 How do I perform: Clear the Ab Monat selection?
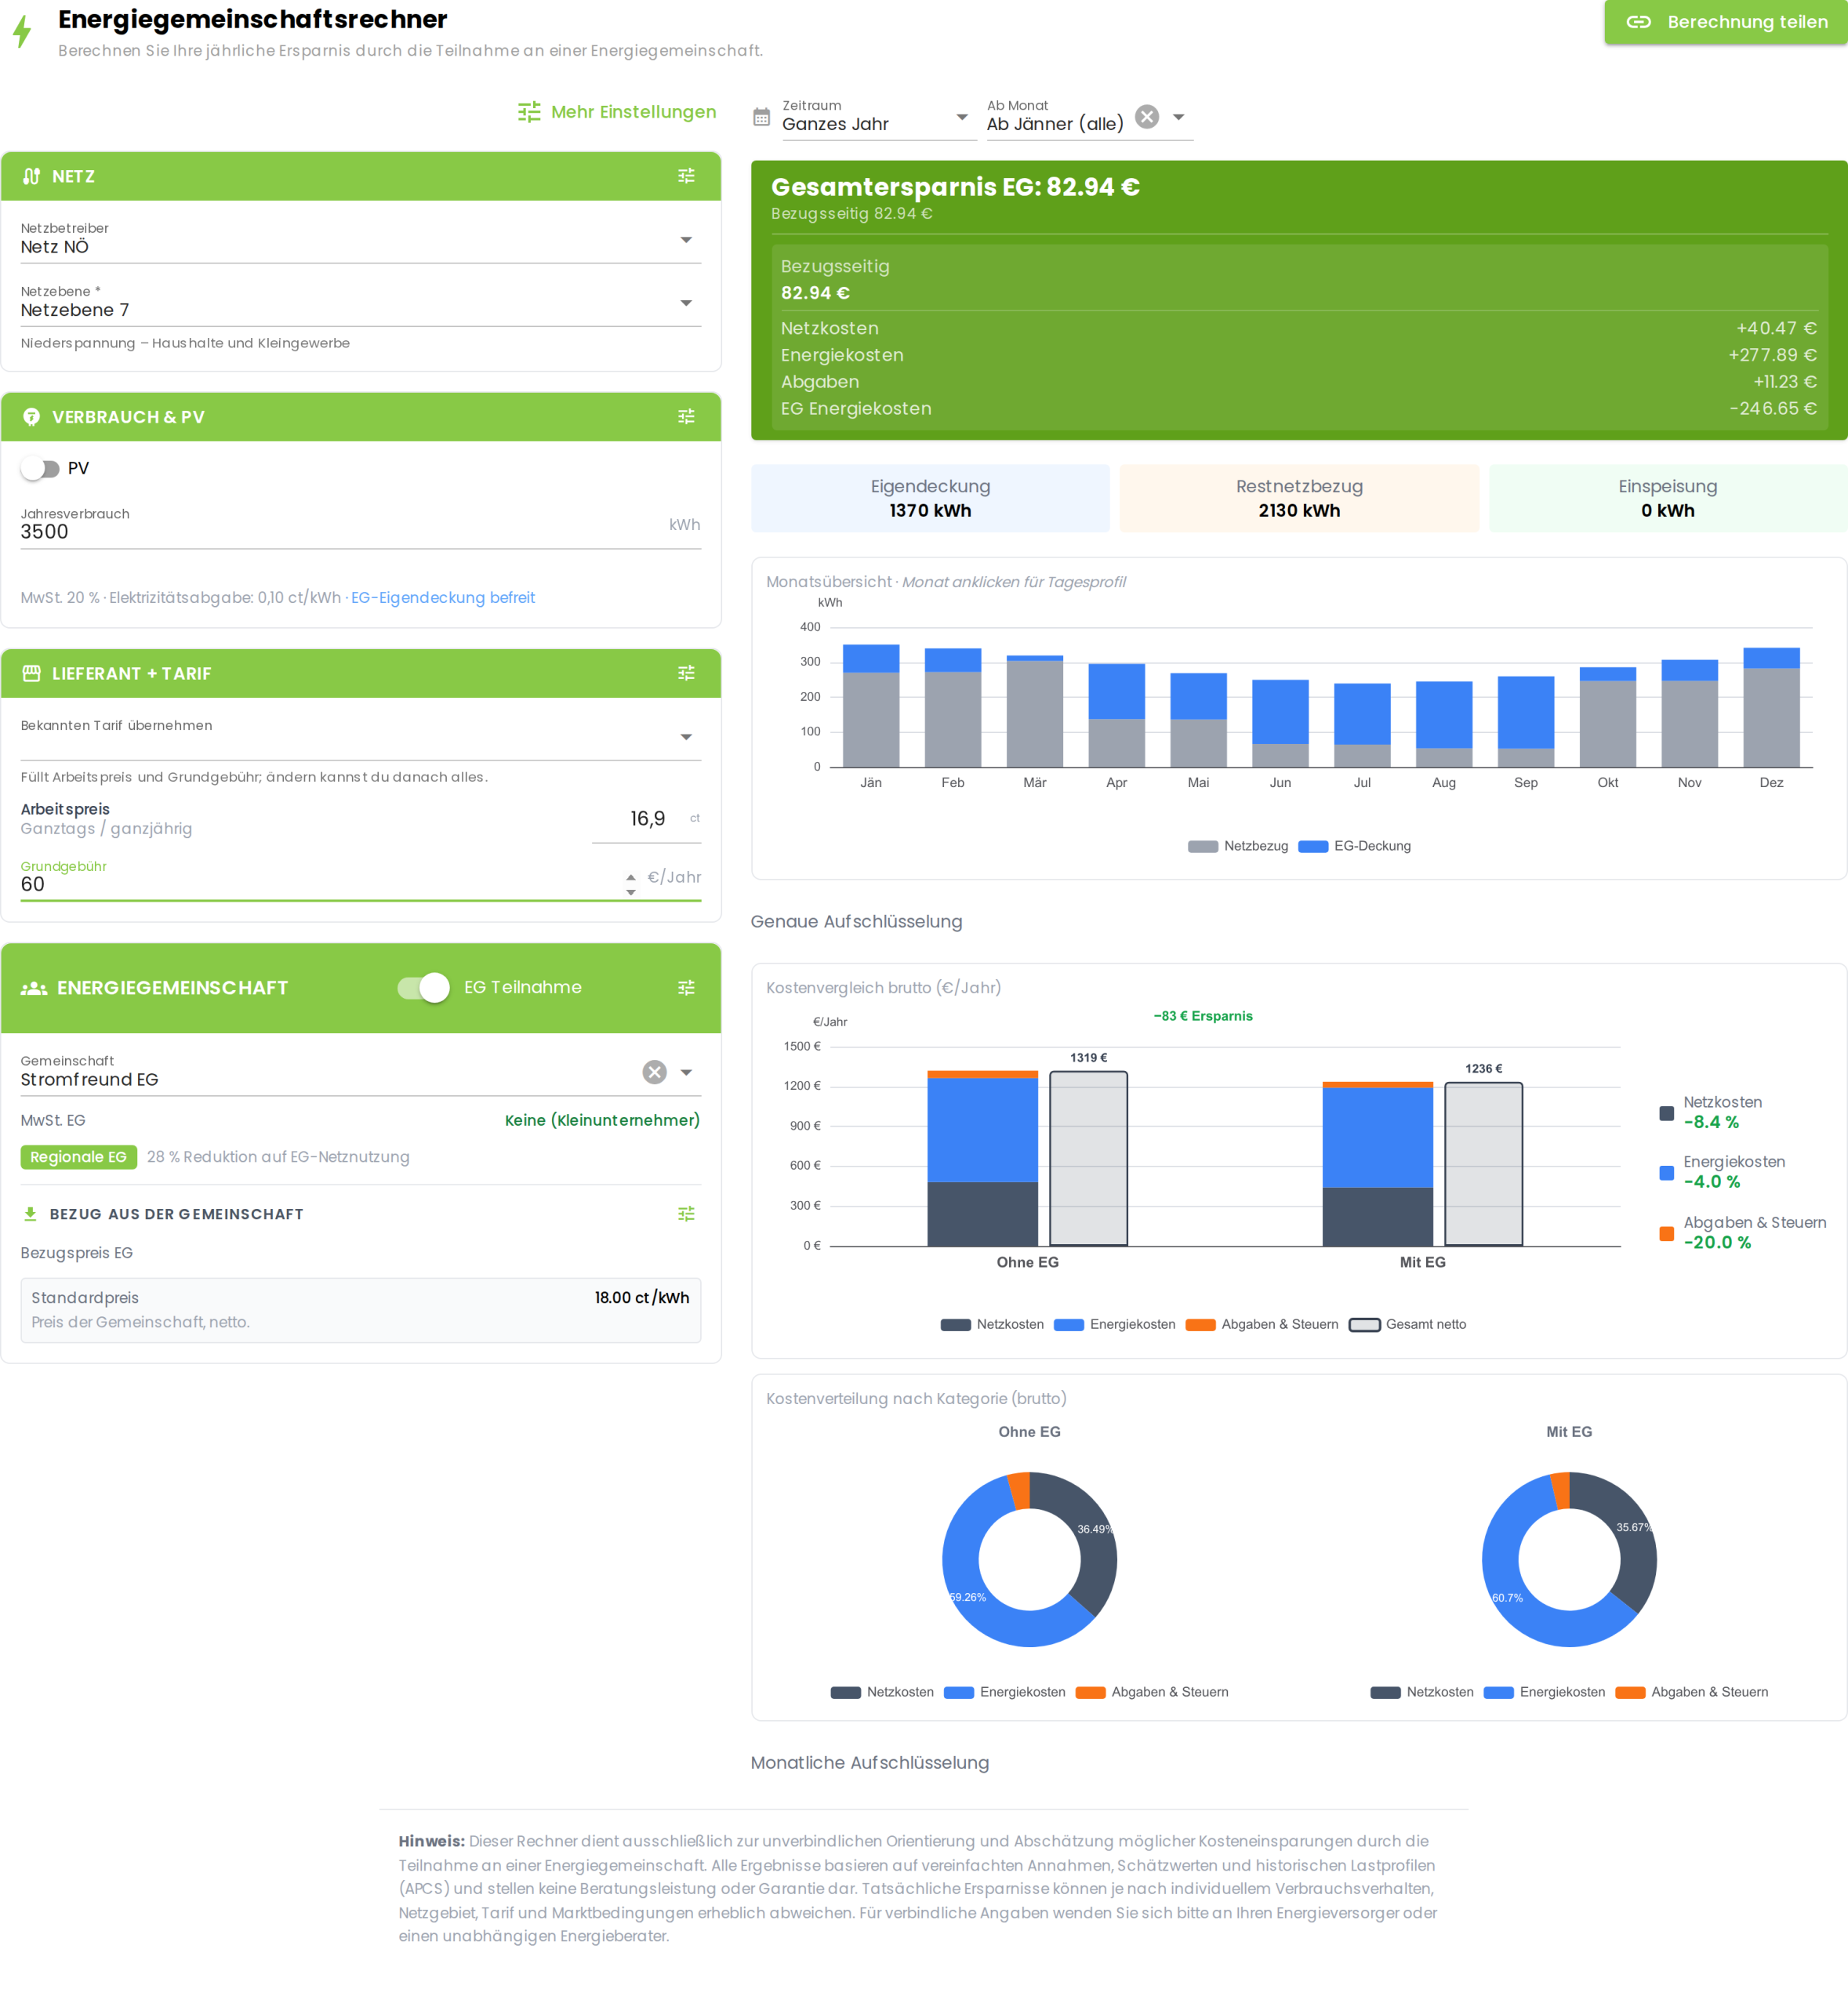(x=1147, y=117)
